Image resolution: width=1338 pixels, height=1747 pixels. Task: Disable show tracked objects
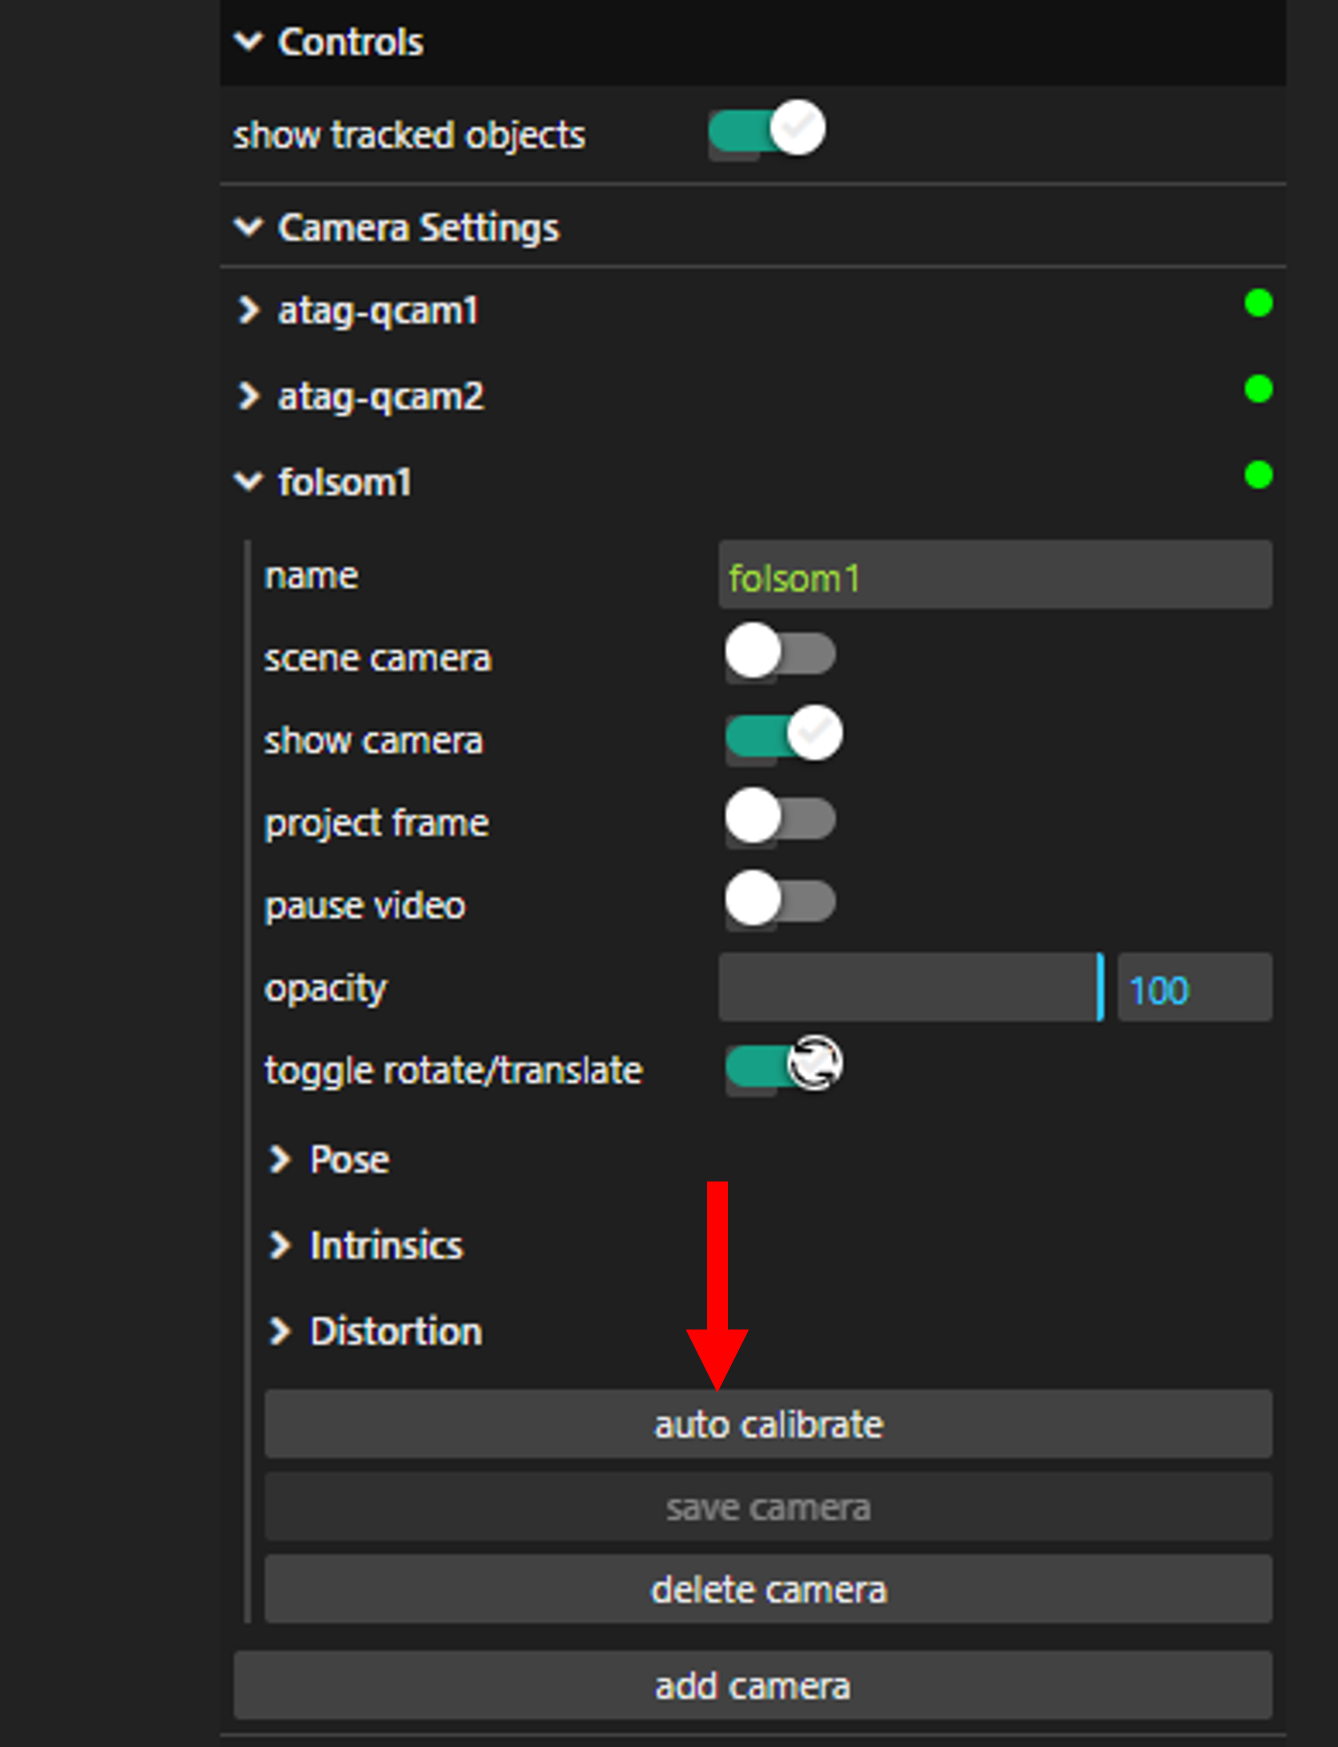pos(765,130)
